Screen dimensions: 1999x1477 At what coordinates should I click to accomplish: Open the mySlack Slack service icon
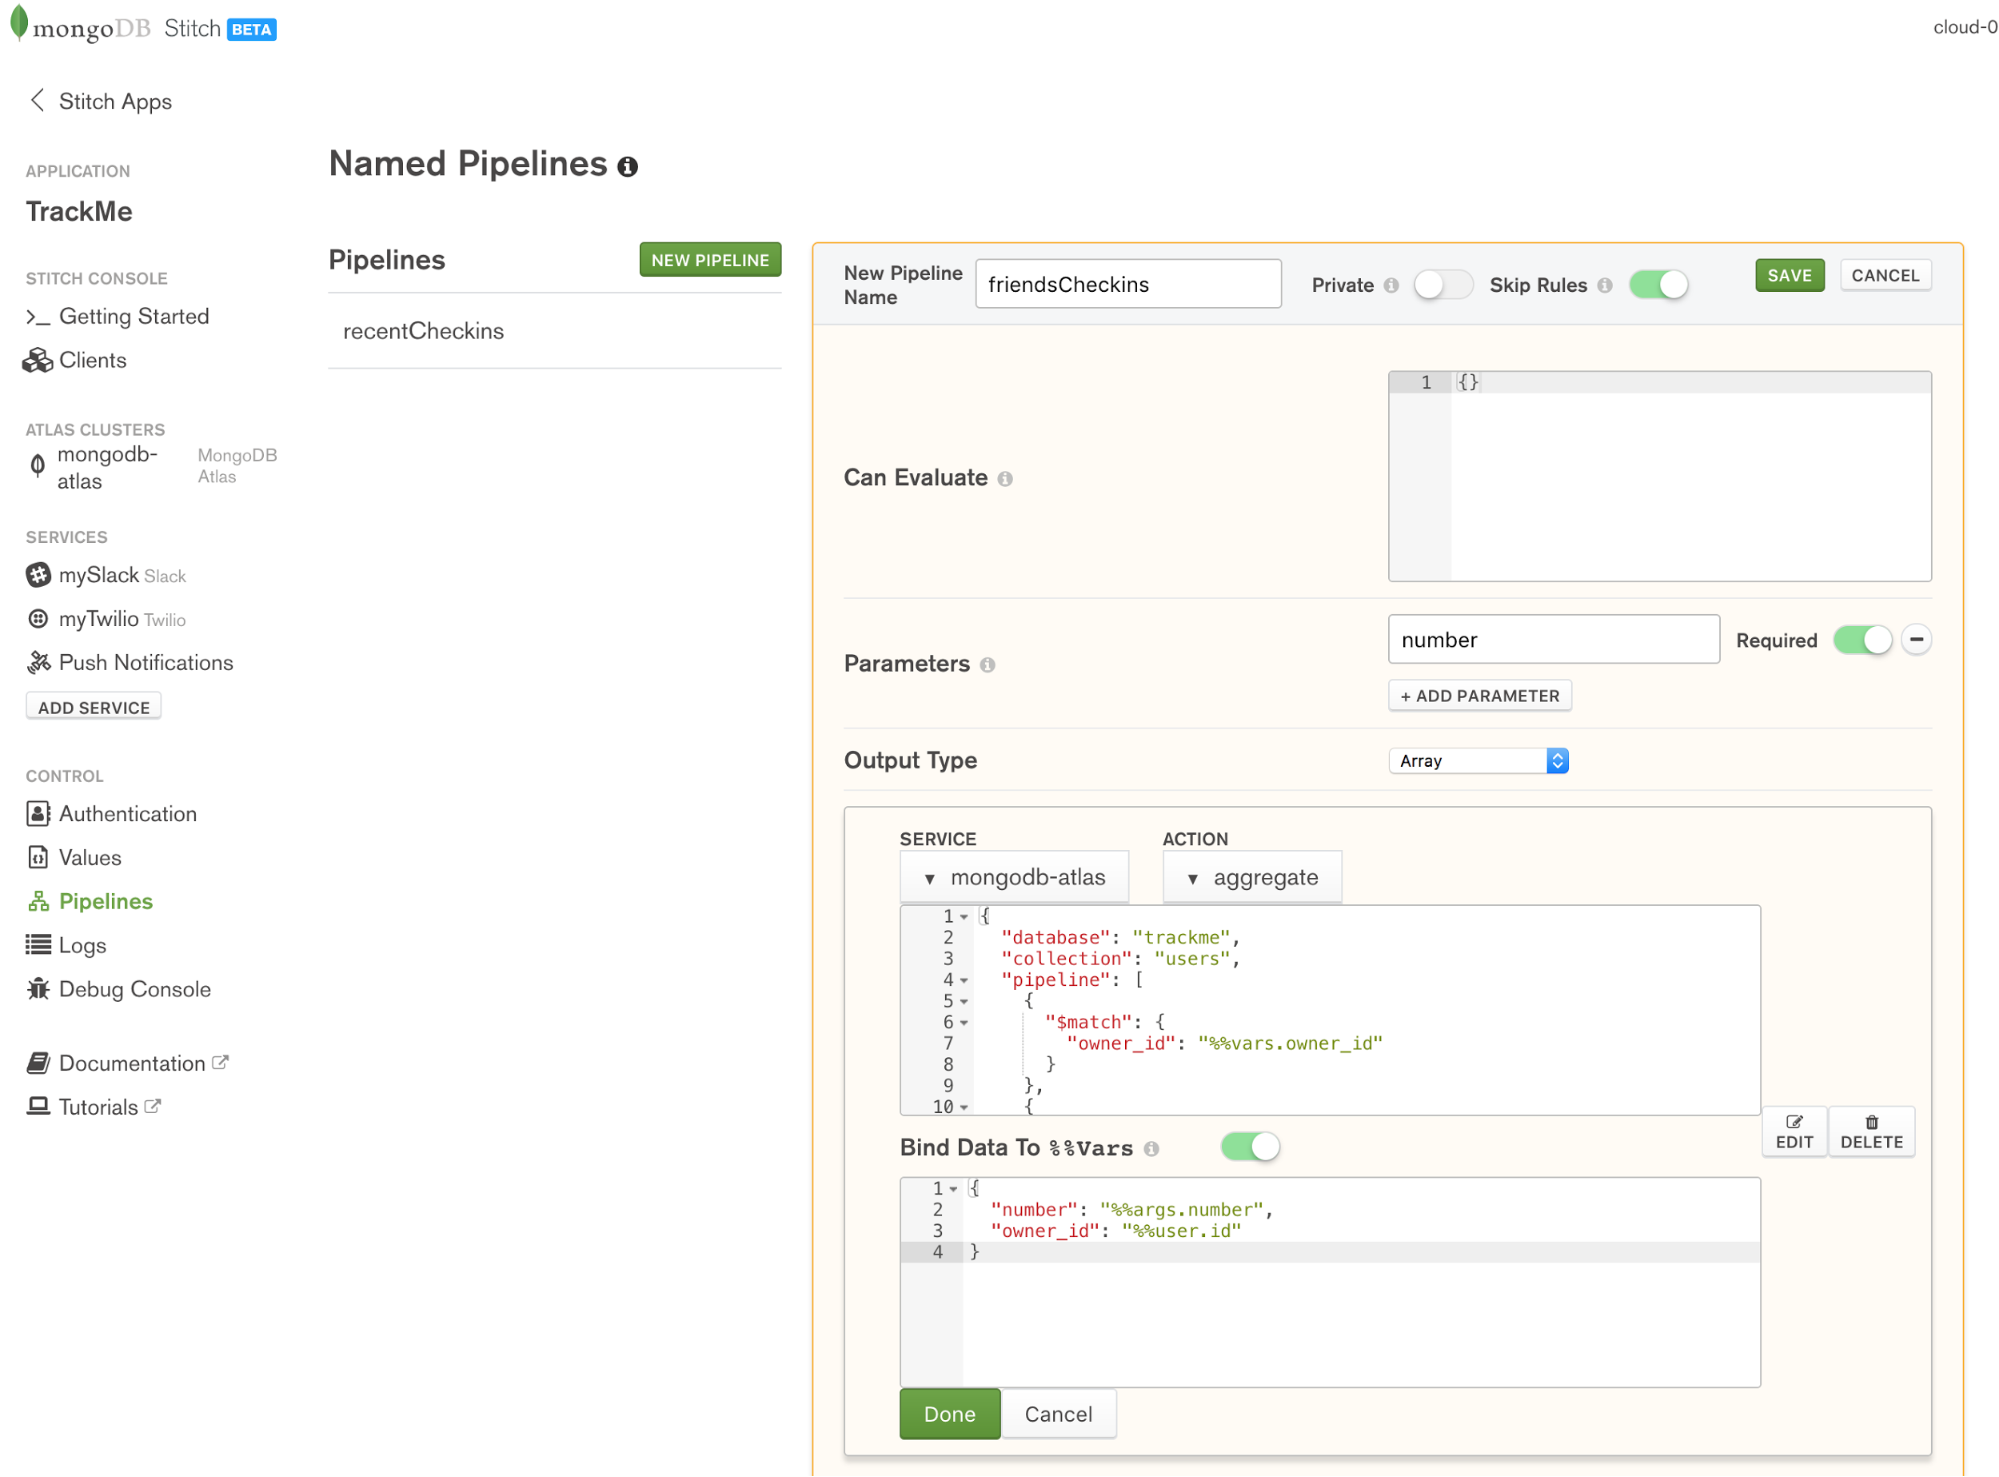point(38,575)
